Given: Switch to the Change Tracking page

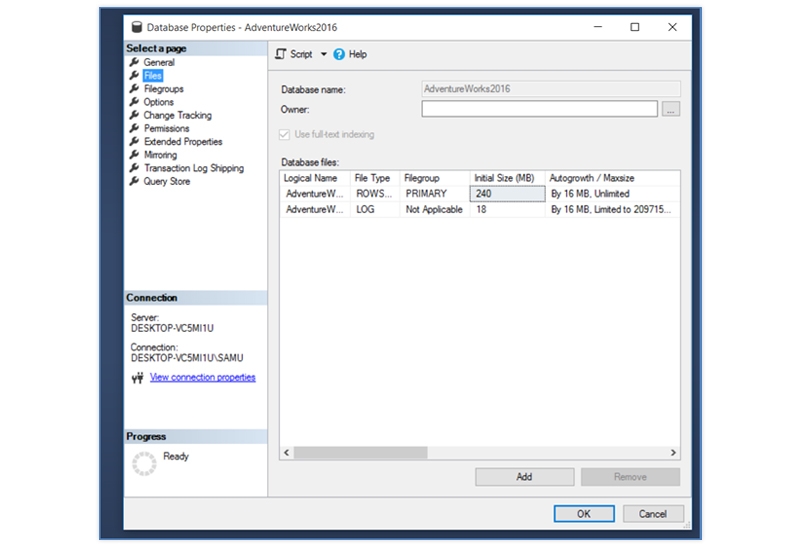Looking at the screenshot, I should pos(177,115).
